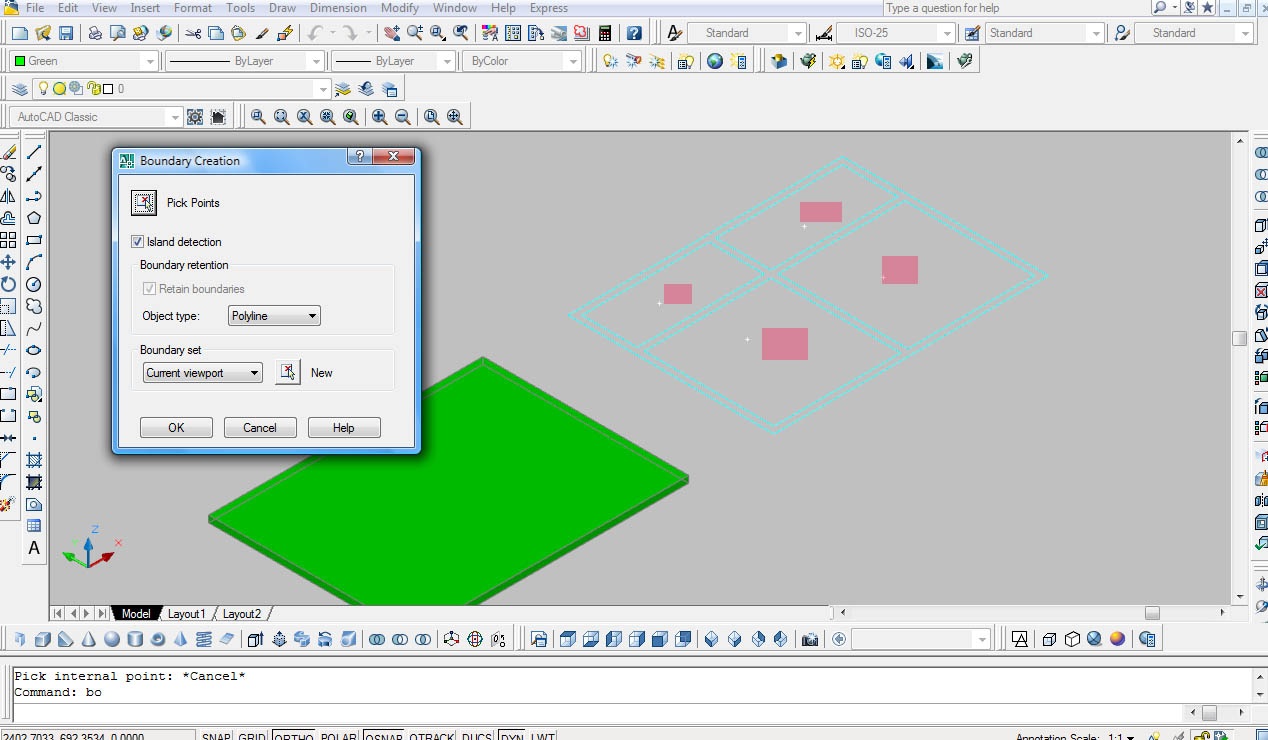Select the Revision Cloud tool
The height and width of the screenshot is (740, 1268).
(x=34, y=306)
